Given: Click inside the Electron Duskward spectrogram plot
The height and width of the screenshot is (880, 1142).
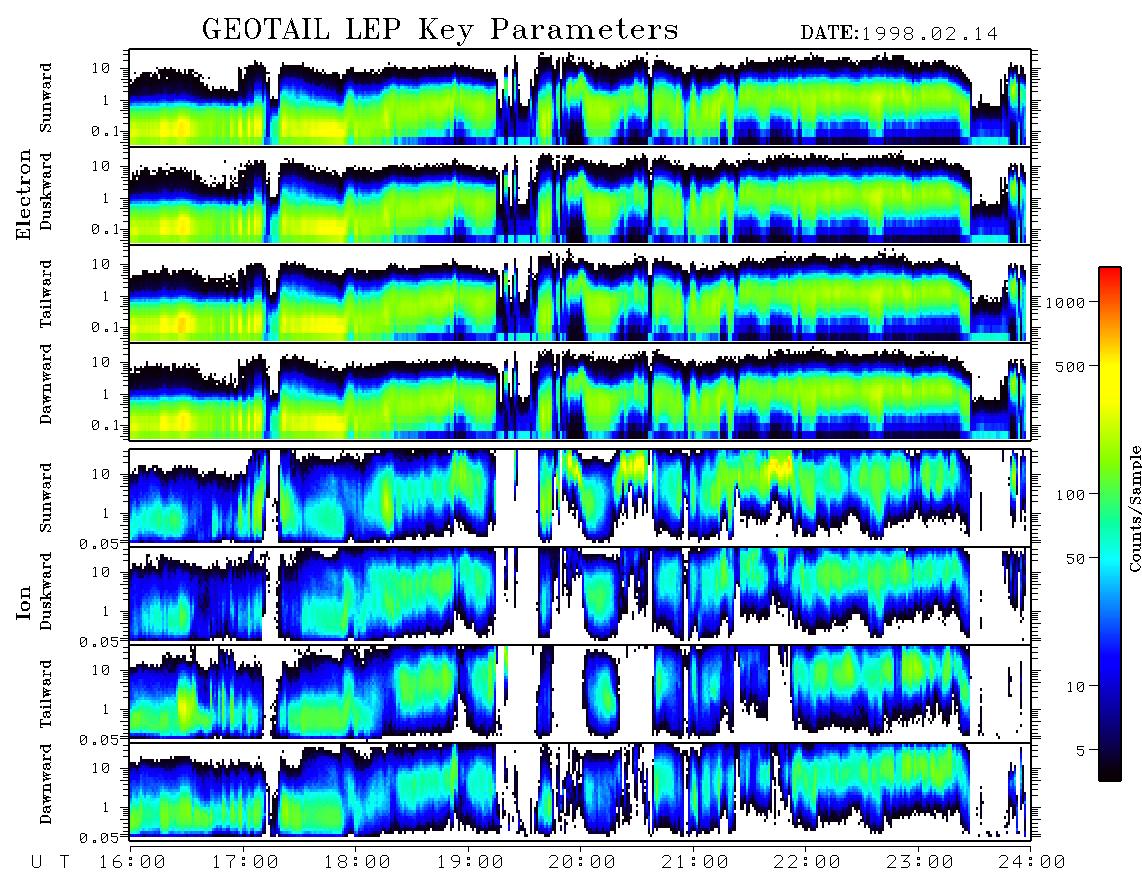Looking at the screenshot, I should (580, 195).
